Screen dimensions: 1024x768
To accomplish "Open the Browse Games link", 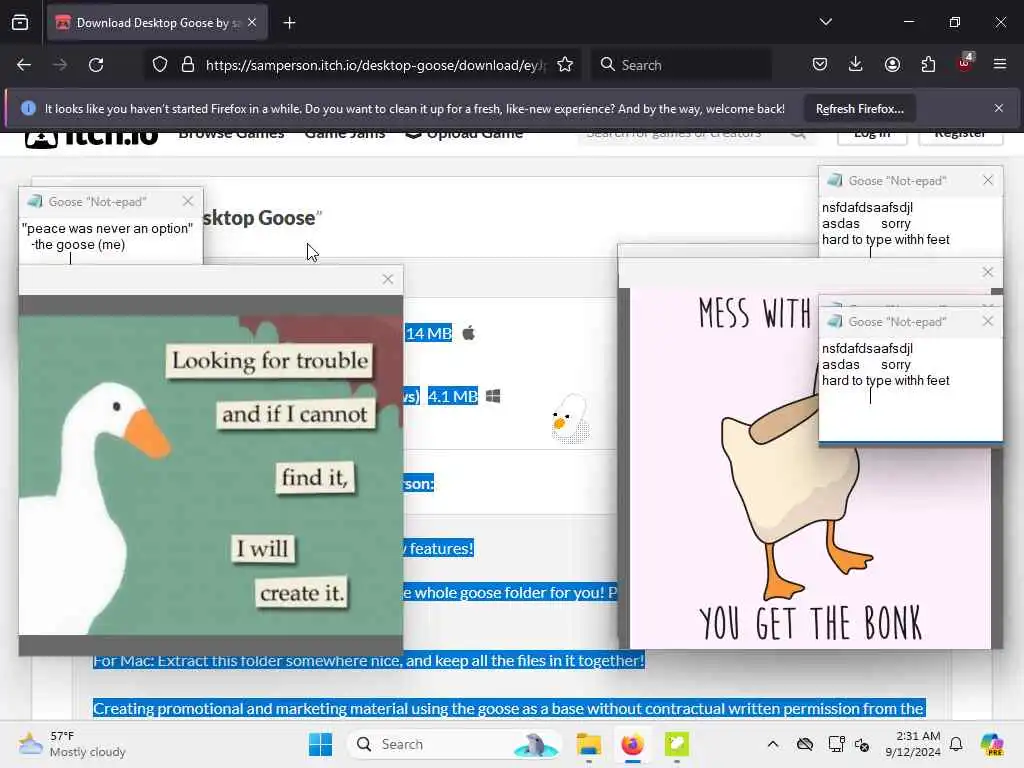I will coord(231,136).
